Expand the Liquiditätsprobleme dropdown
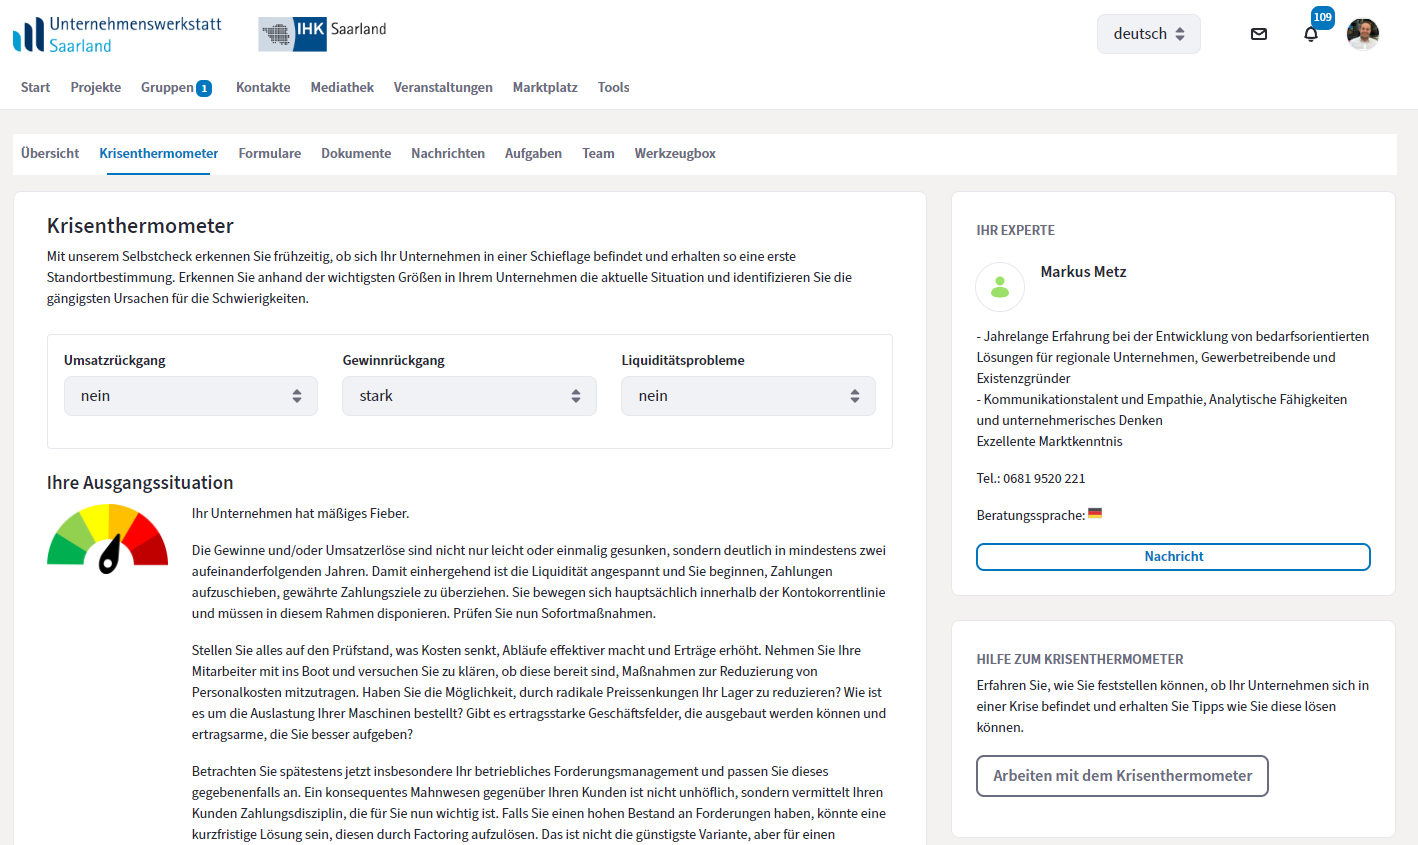Viewport: 1418px width, 845px height. pos(748,396)
